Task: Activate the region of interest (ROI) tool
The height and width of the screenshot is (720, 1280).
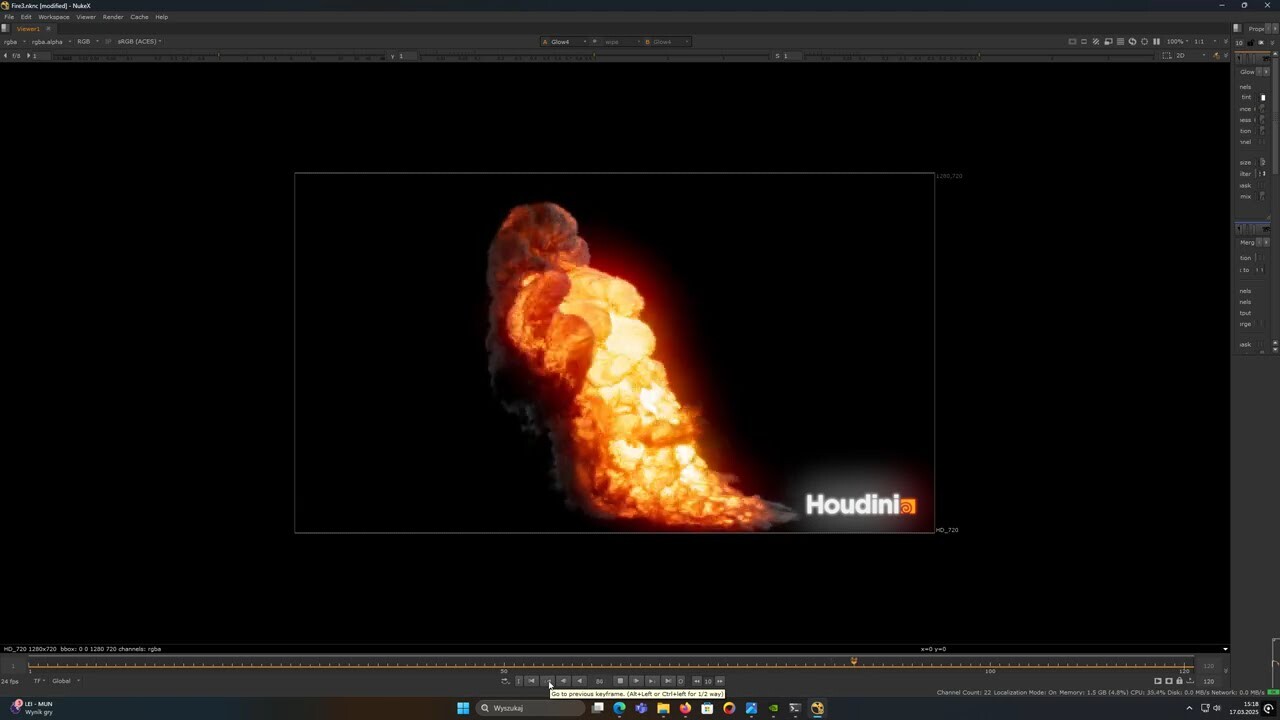Action: tap(1083, 41)
